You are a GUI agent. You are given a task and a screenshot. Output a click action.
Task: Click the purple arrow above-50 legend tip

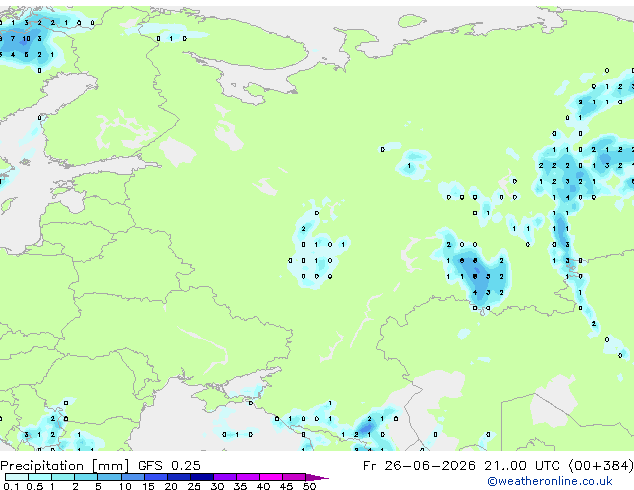coord(317,477)
